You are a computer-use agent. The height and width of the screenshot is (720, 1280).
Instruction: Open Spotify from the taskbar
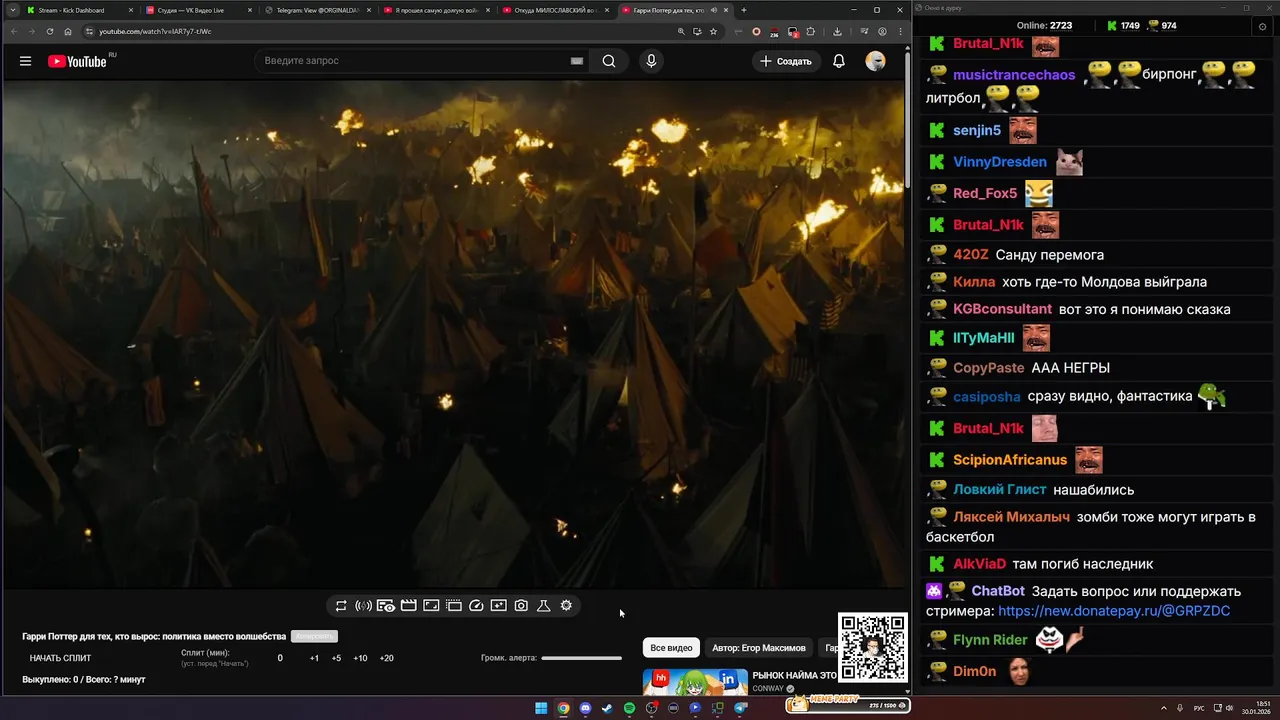[629, 708]
